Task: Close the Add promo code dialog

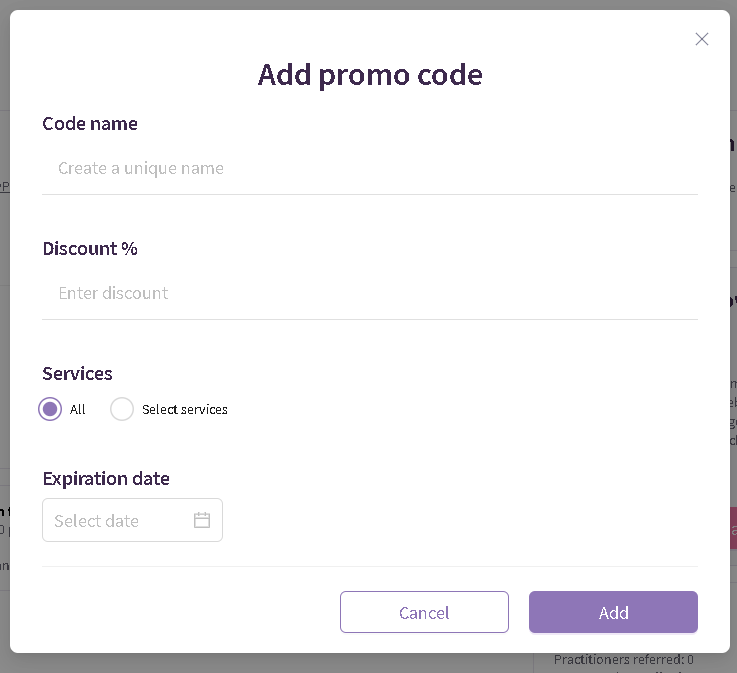Action: pyautogui.click(x=702, y=39)
